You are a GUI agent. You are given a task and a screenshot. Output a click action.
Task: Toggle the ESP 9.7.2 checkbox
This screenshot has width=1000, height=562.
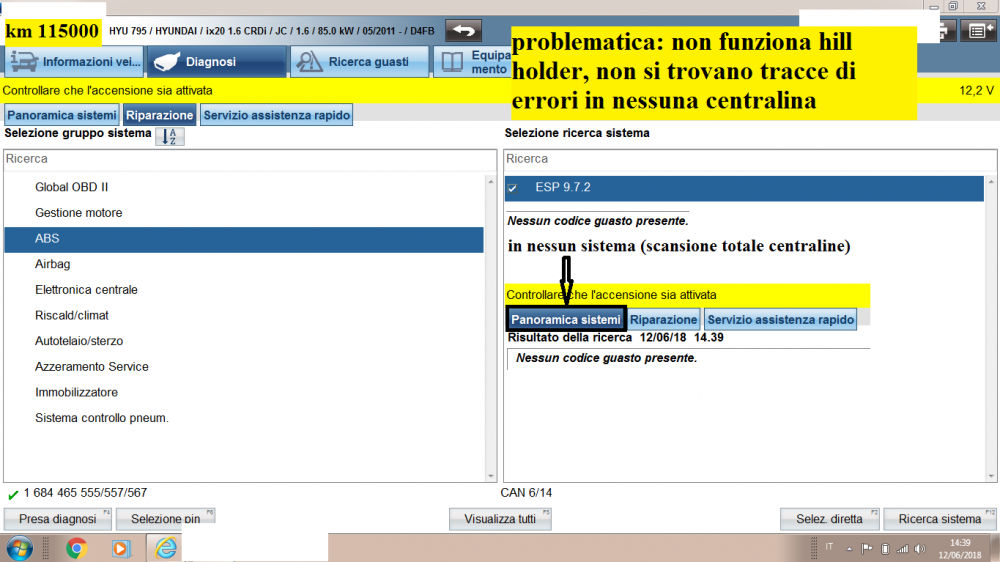[513, 188]
